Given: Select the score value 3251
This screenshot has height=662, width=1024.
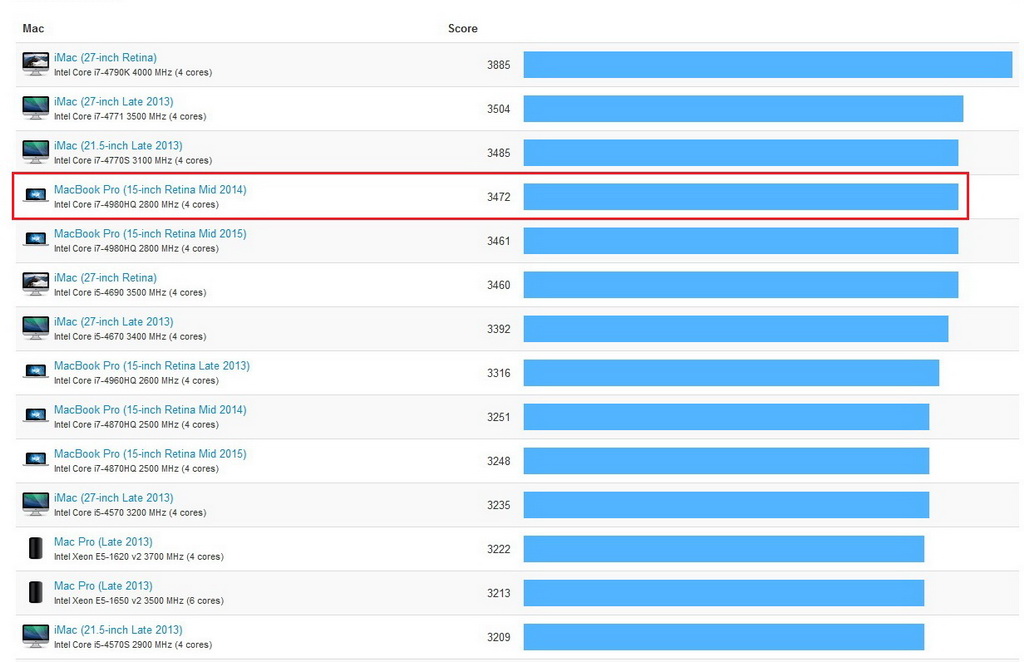Looking at the screenshot, I should click(x=498, y=417).
